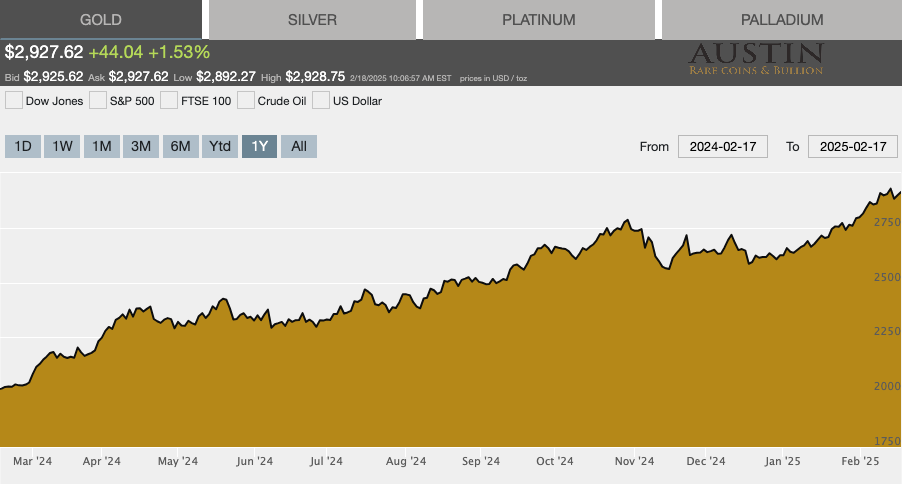Select the 6M range button
902x484 pixels.
coord(180,146)
